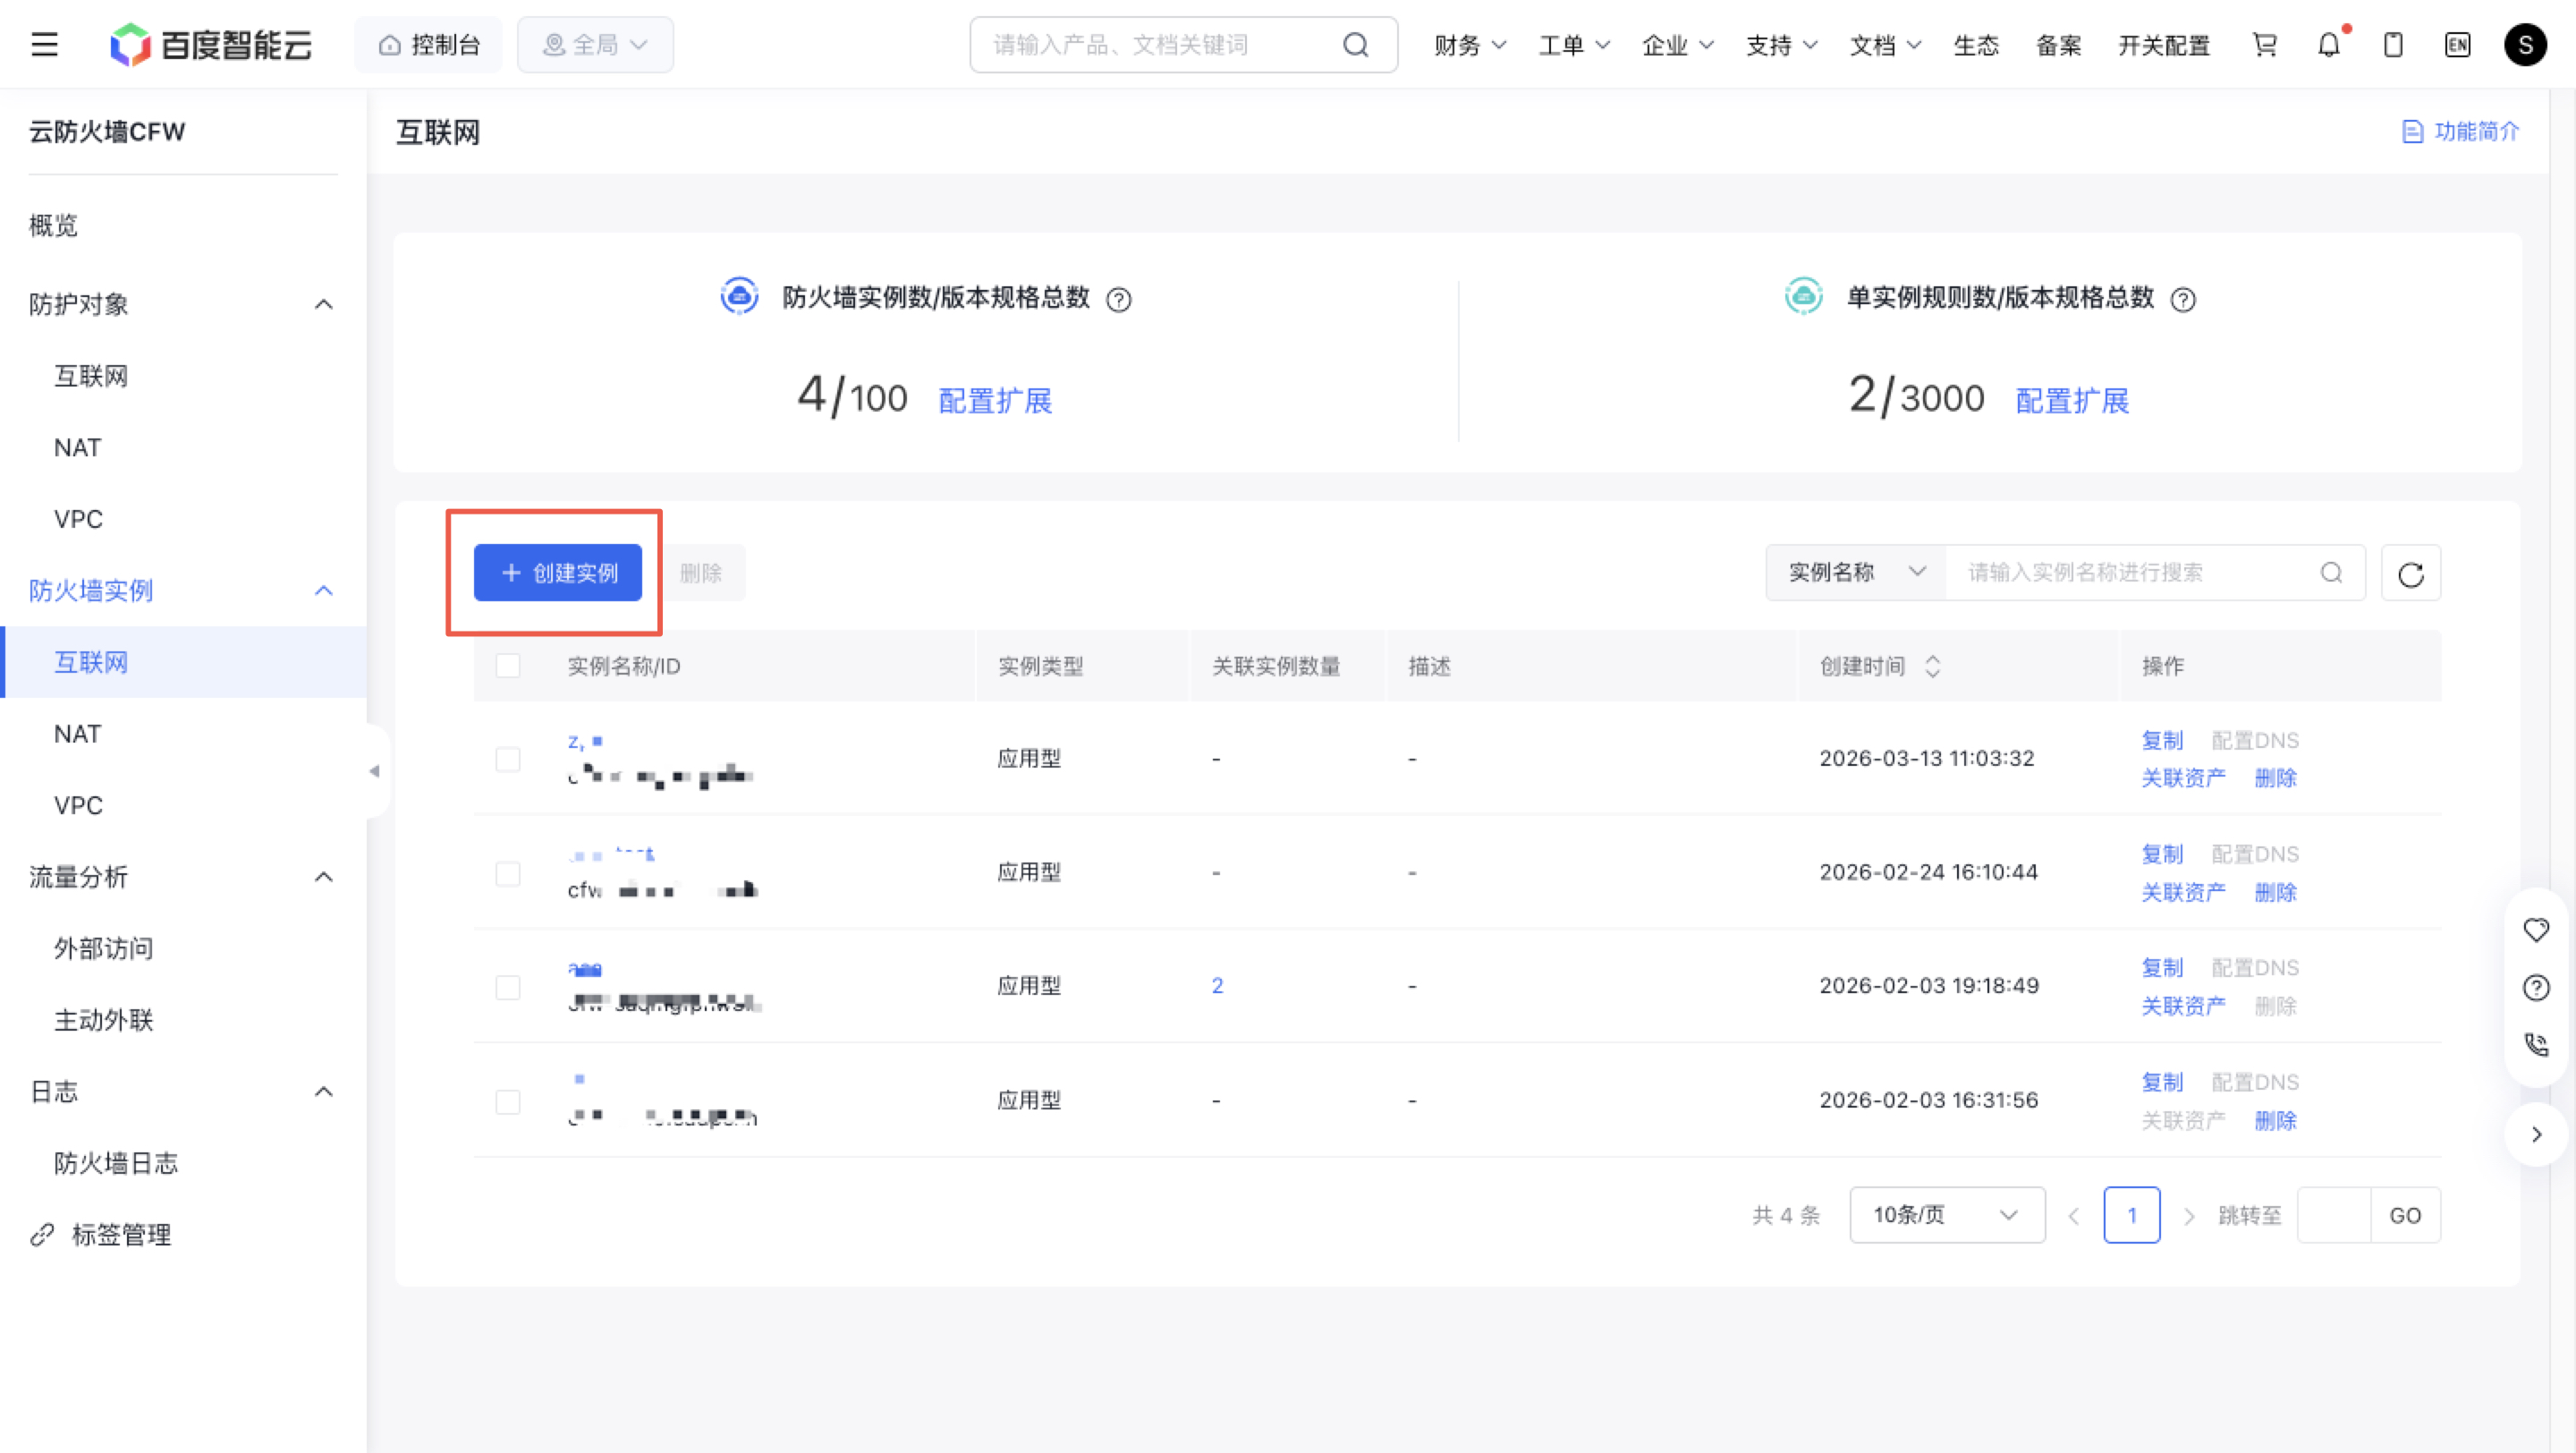Click the 功能简介 document icon
2576x1453 pixels.
point(2412,132)
